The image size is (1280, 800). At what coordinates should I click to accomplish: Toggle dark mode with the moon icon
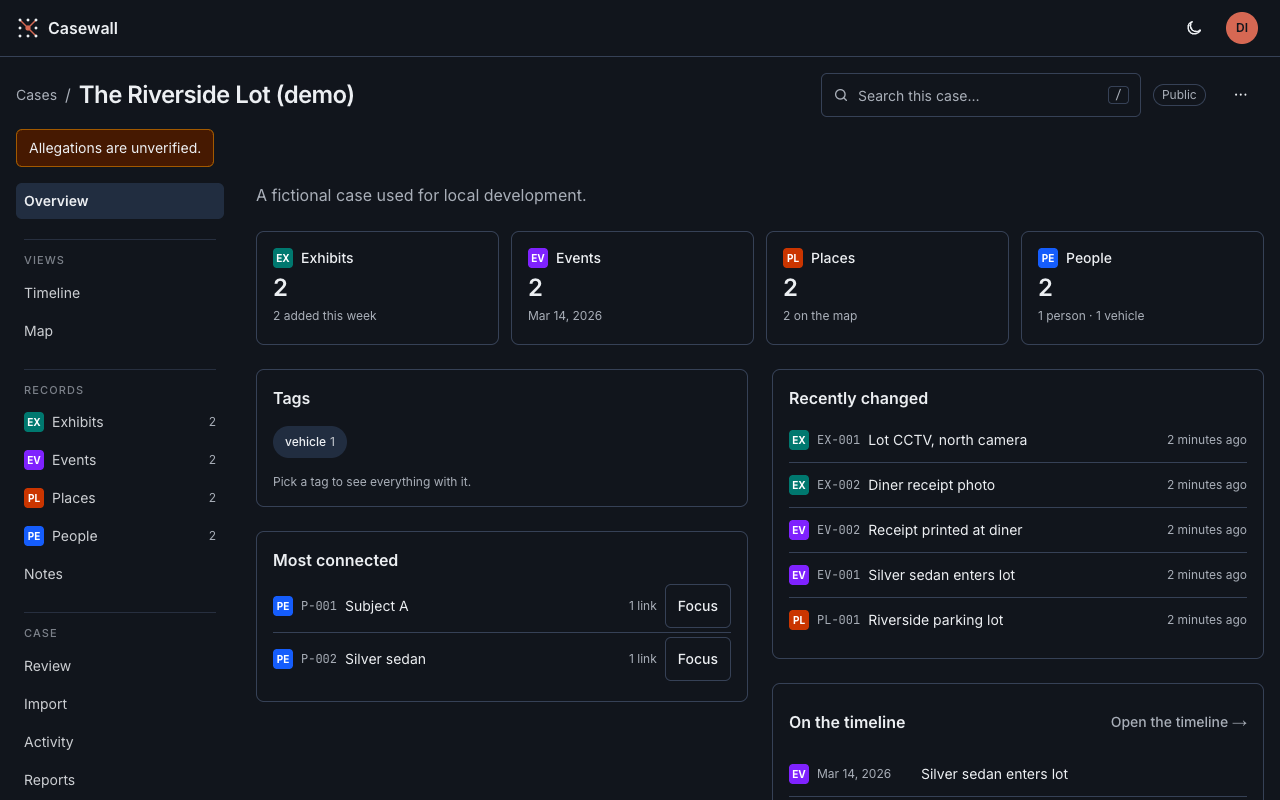pos(1194,28)
